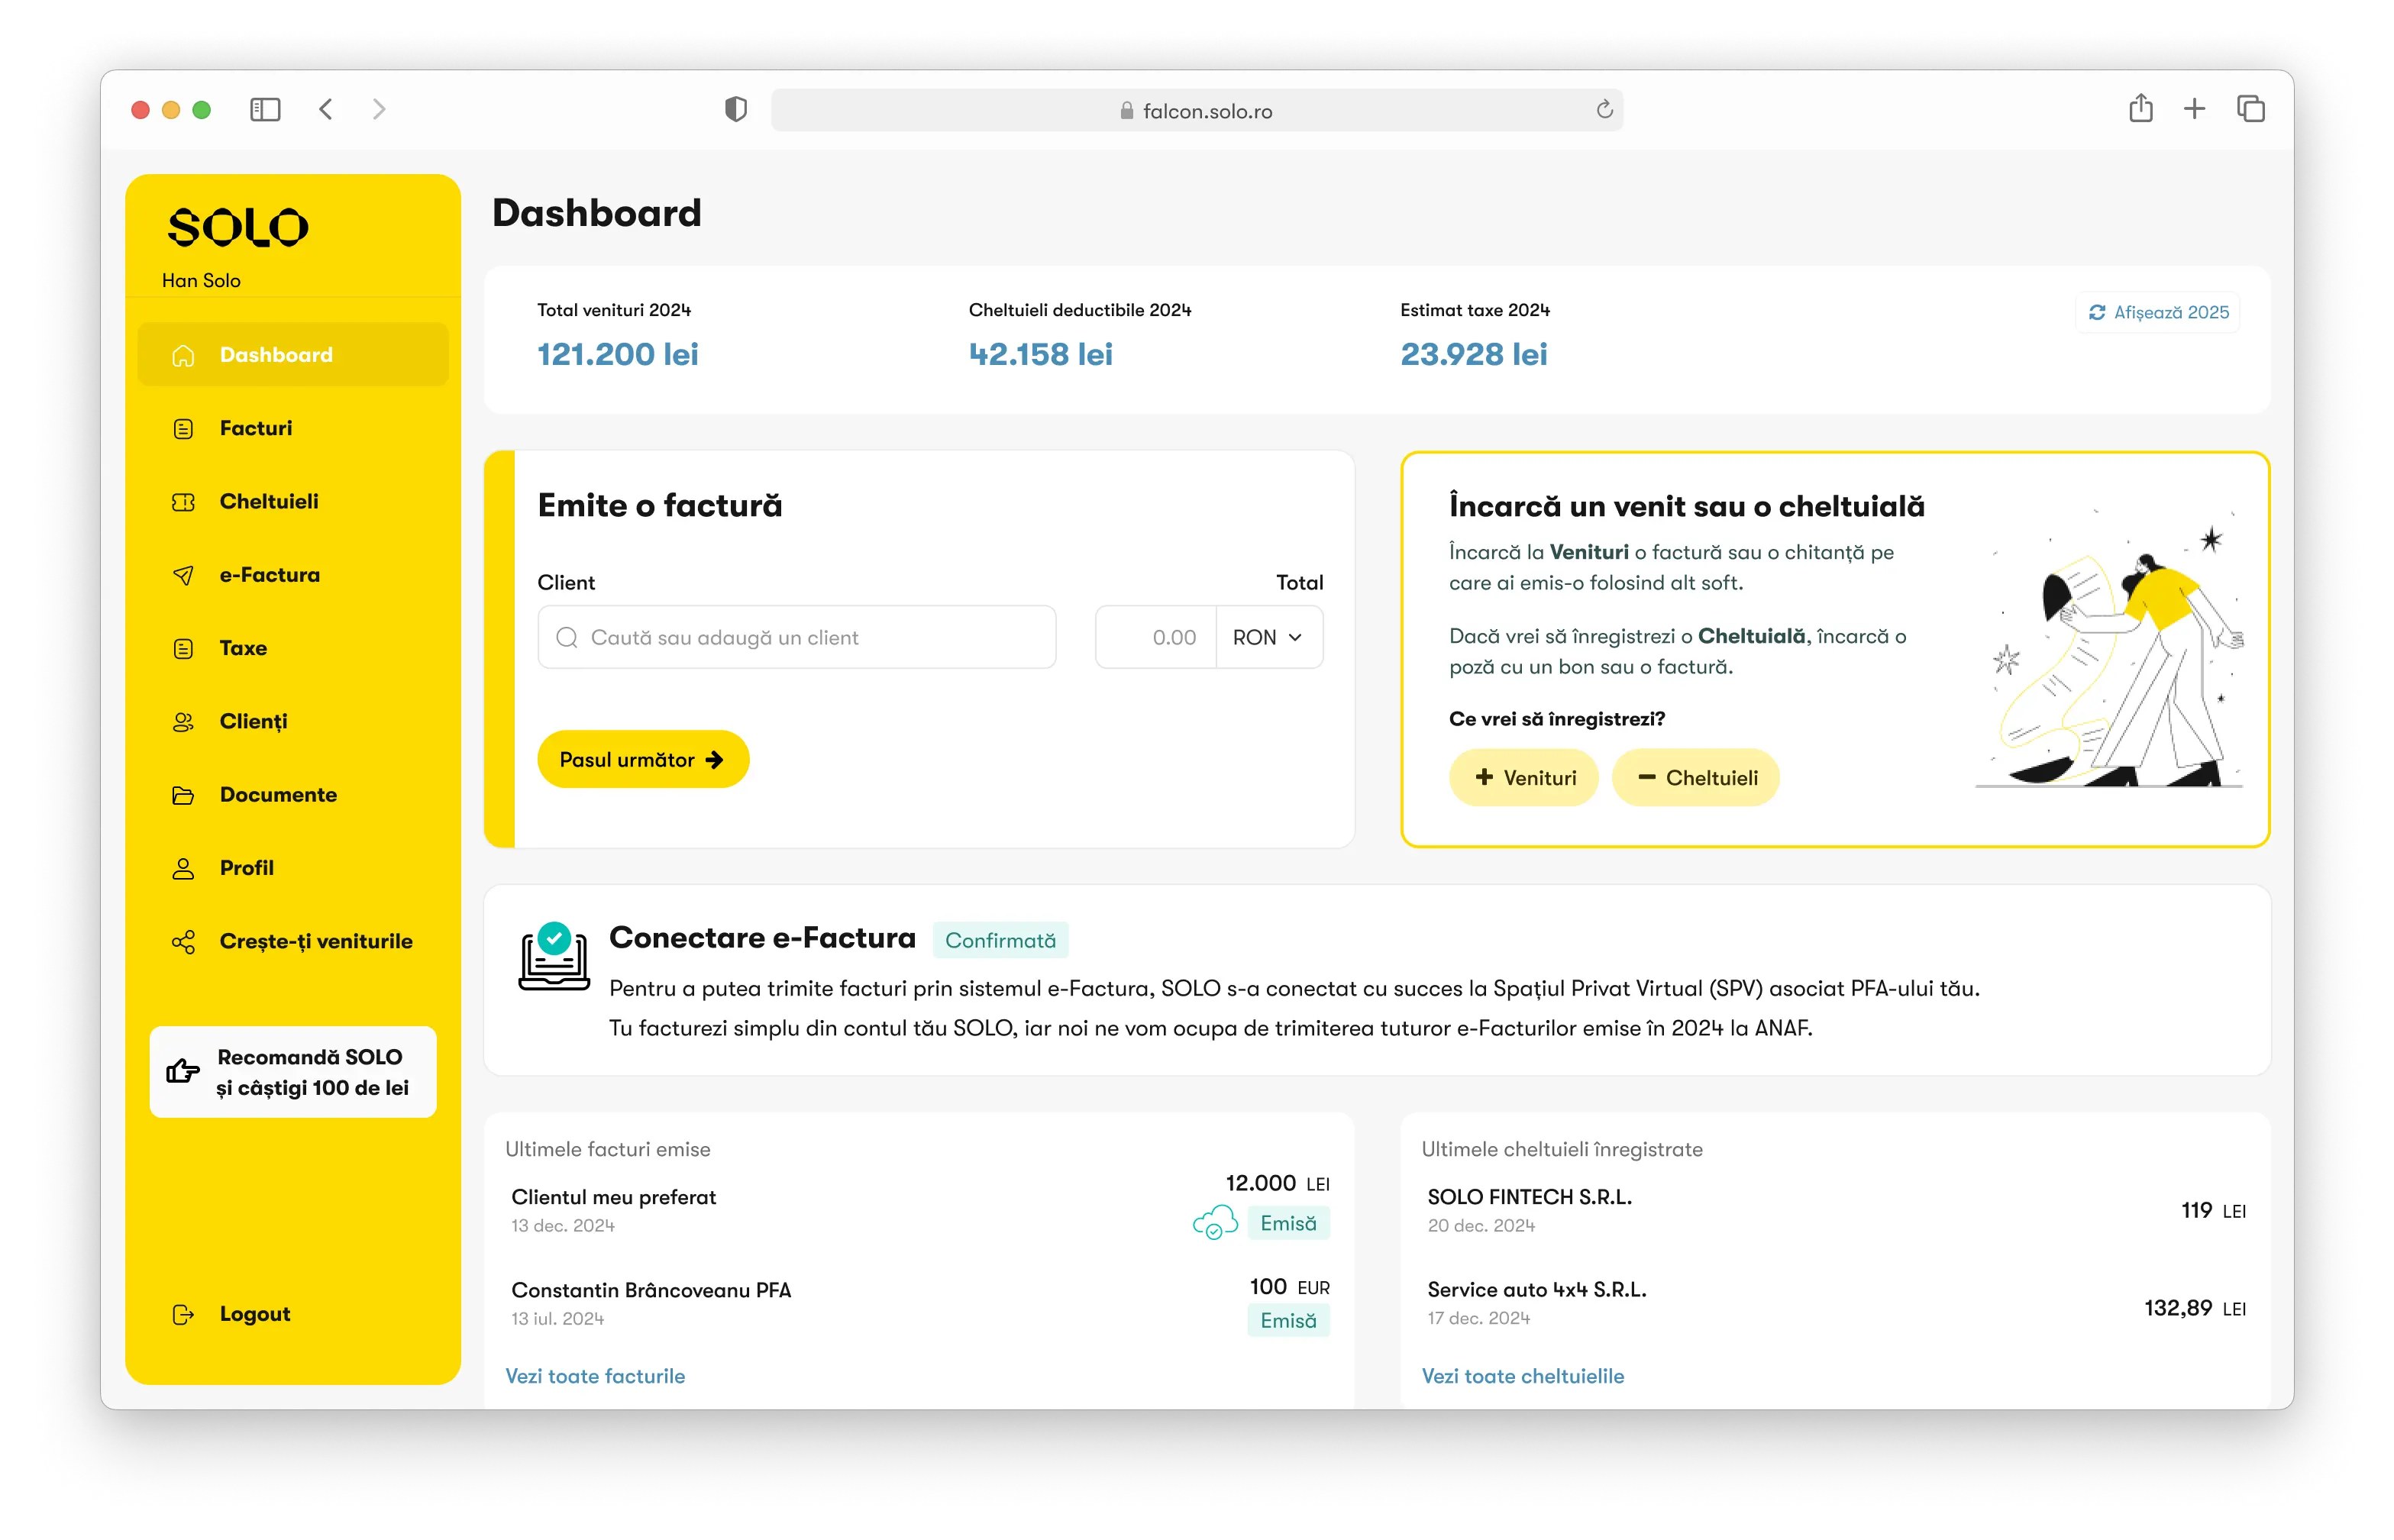Click the privacy shield icon in toolbar
The height and width of the screenshot is (1540, 2394).
click(x=736, y=109)
